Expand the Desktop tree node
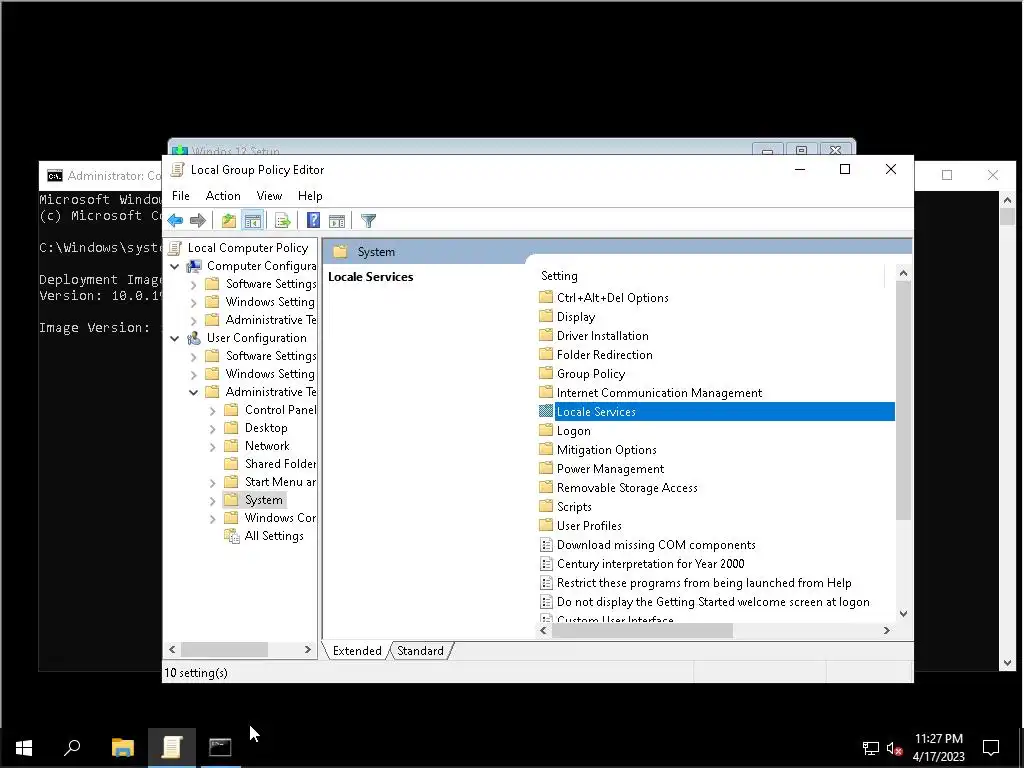Image resolution: width=1024 pixels, height=768 pixels. click(x=212, y=428)
